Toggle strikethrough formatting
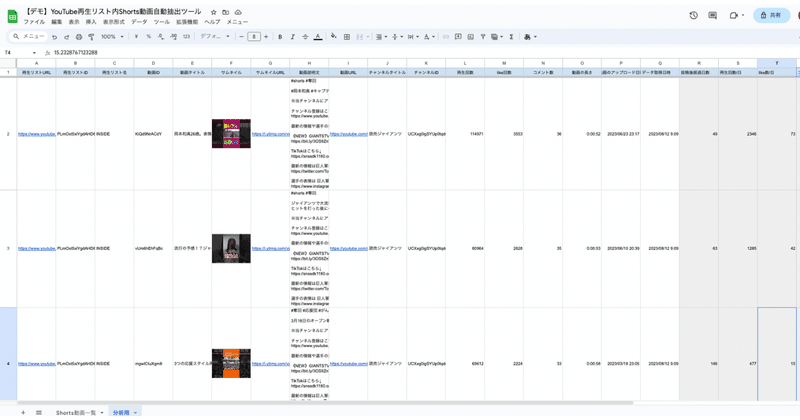The image size is (800, 420). [x=305, y=37]
